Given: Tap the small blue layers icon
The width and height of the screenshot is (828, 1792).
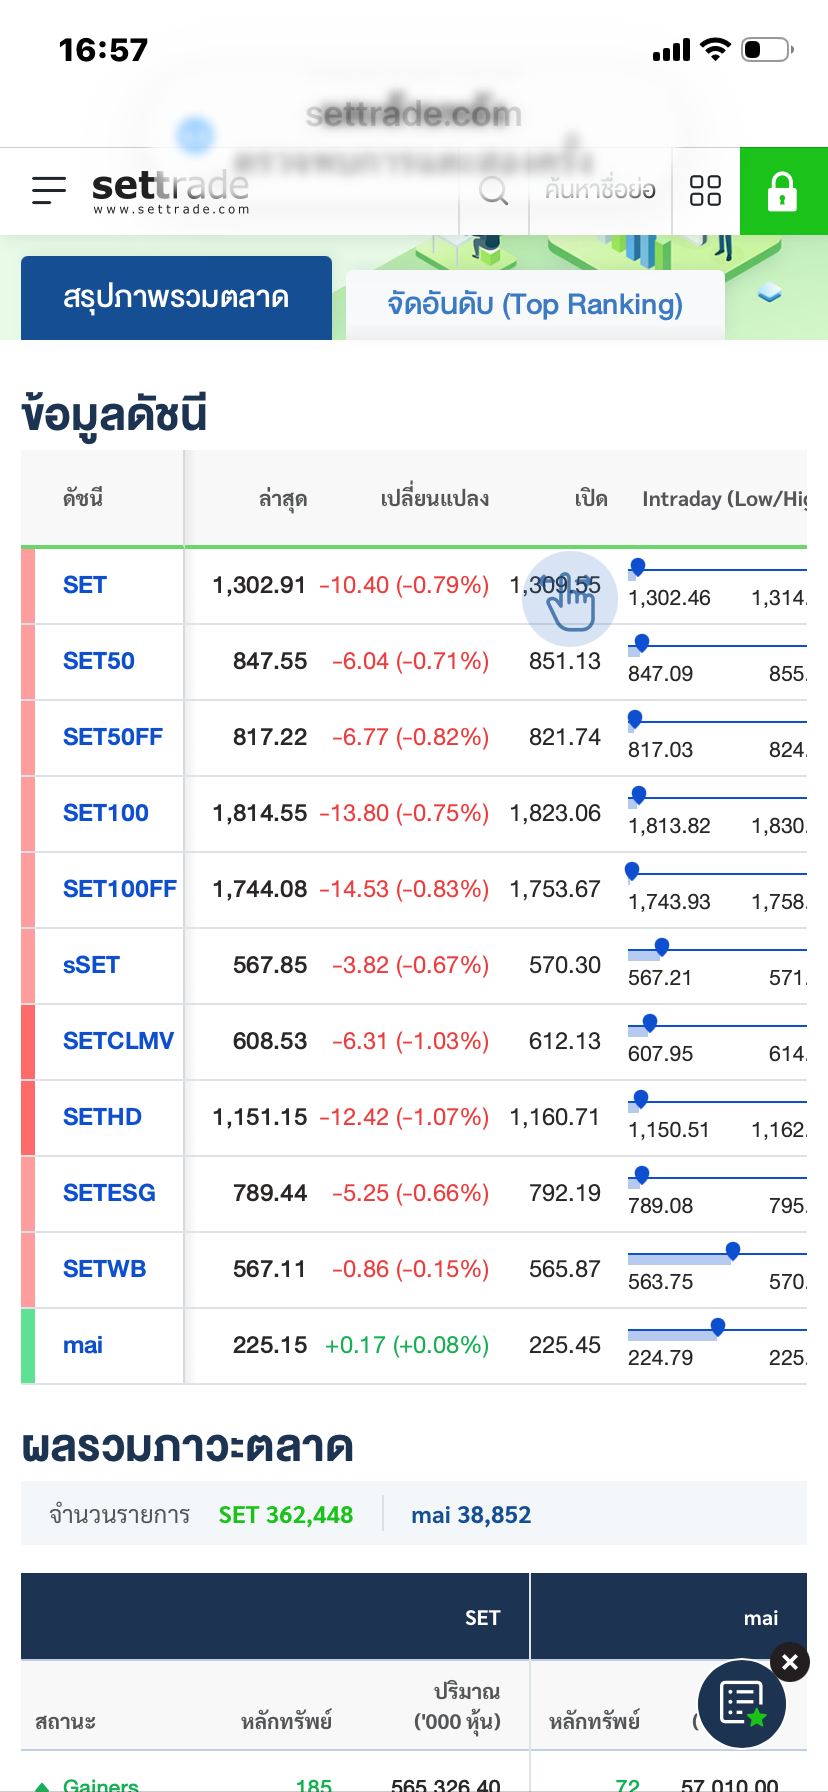Looking at the screenshot, I should 769,292.
